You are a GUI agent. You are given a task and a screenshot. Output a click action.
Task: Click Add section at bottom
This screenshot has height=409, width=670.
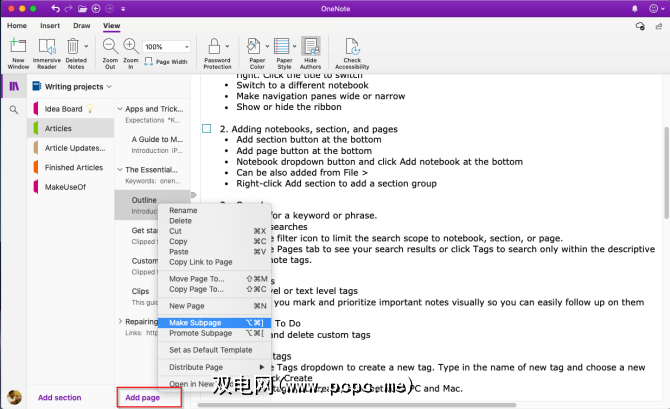(60, 397)
